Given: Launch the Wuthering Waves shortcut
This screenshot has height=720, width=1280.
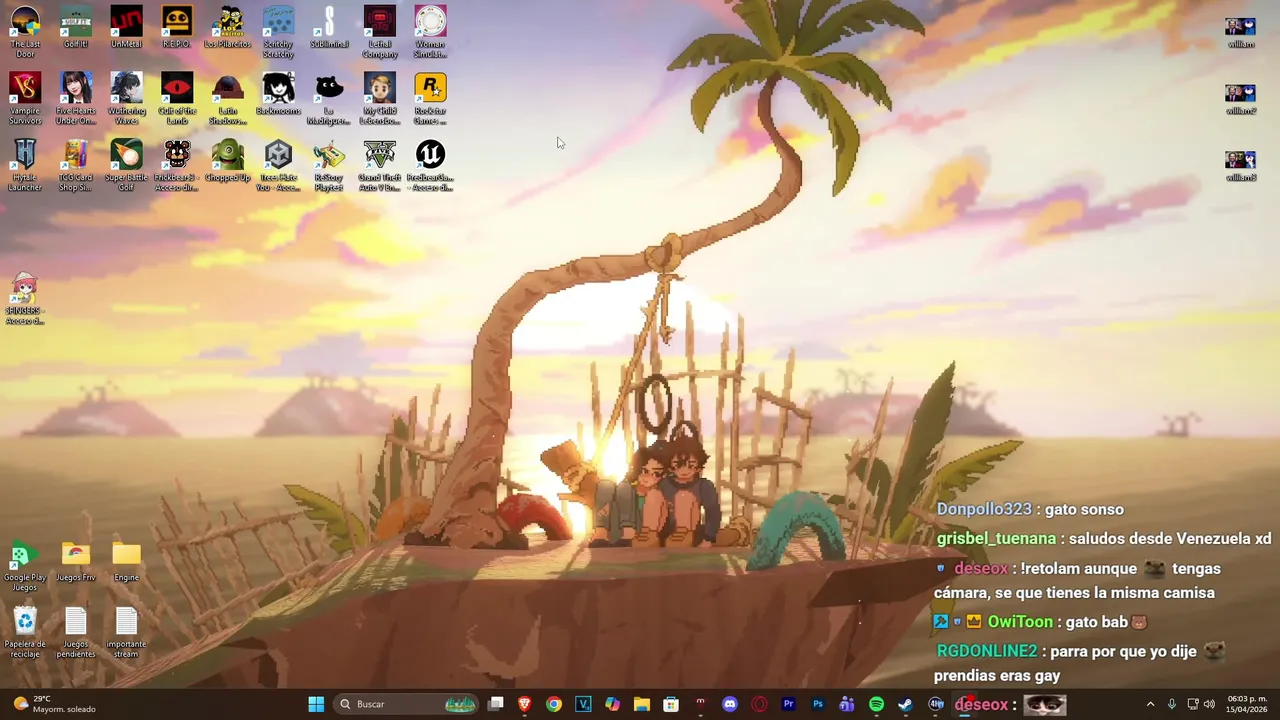Looking at the screenshot, I should coord(126,99).
